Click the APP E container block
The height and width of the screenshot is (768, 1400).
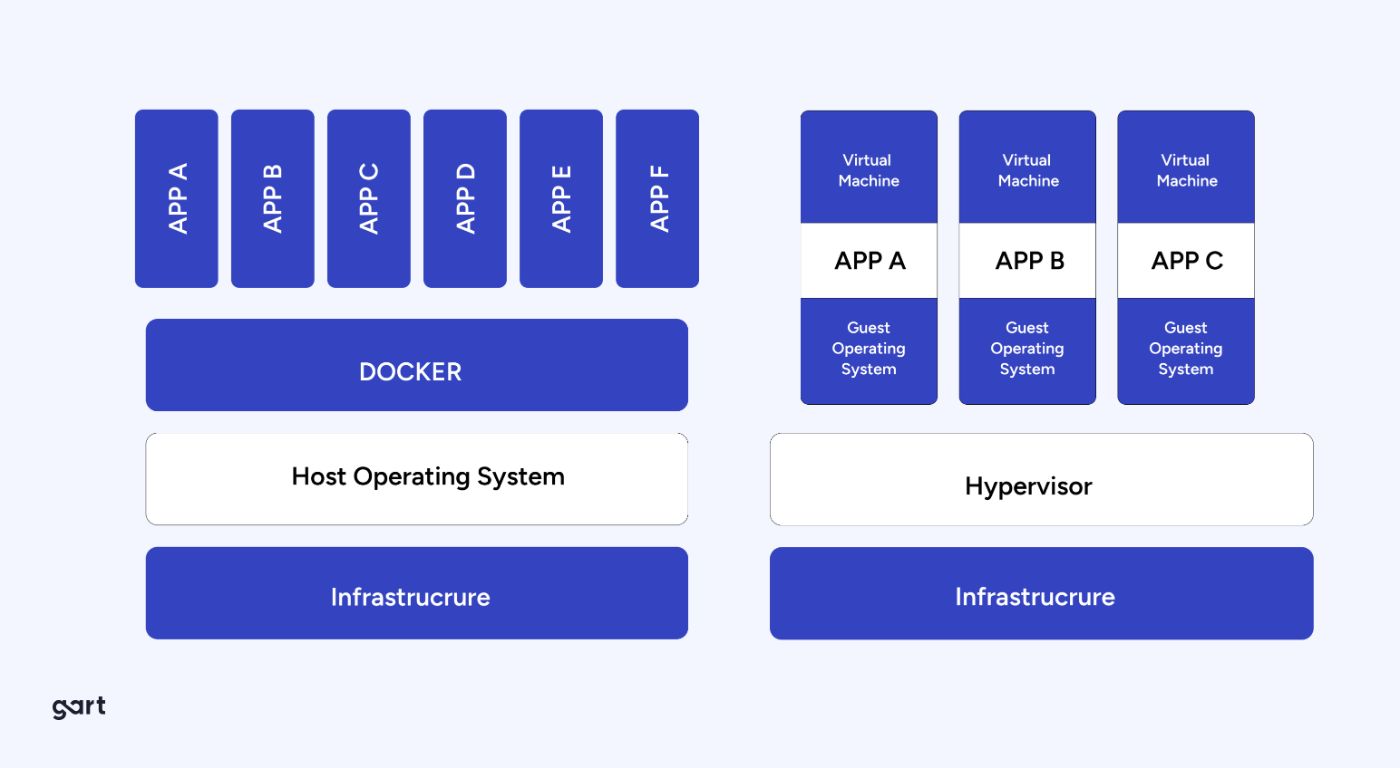(x=561, y=198)
